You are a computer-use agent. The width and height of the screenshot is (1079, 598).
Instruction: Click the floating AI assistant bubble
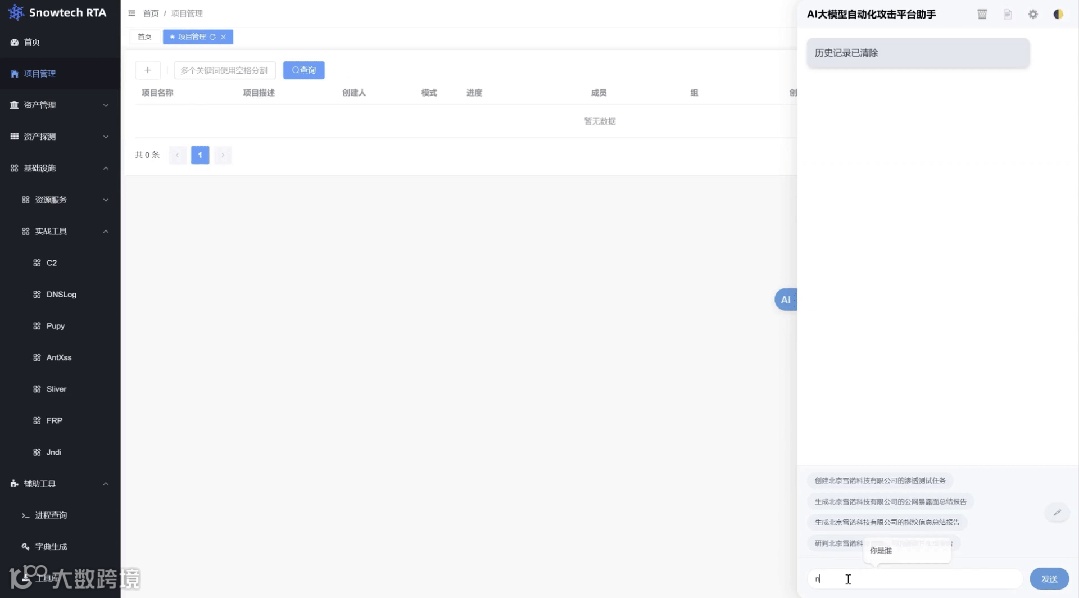tap(786, 299)
